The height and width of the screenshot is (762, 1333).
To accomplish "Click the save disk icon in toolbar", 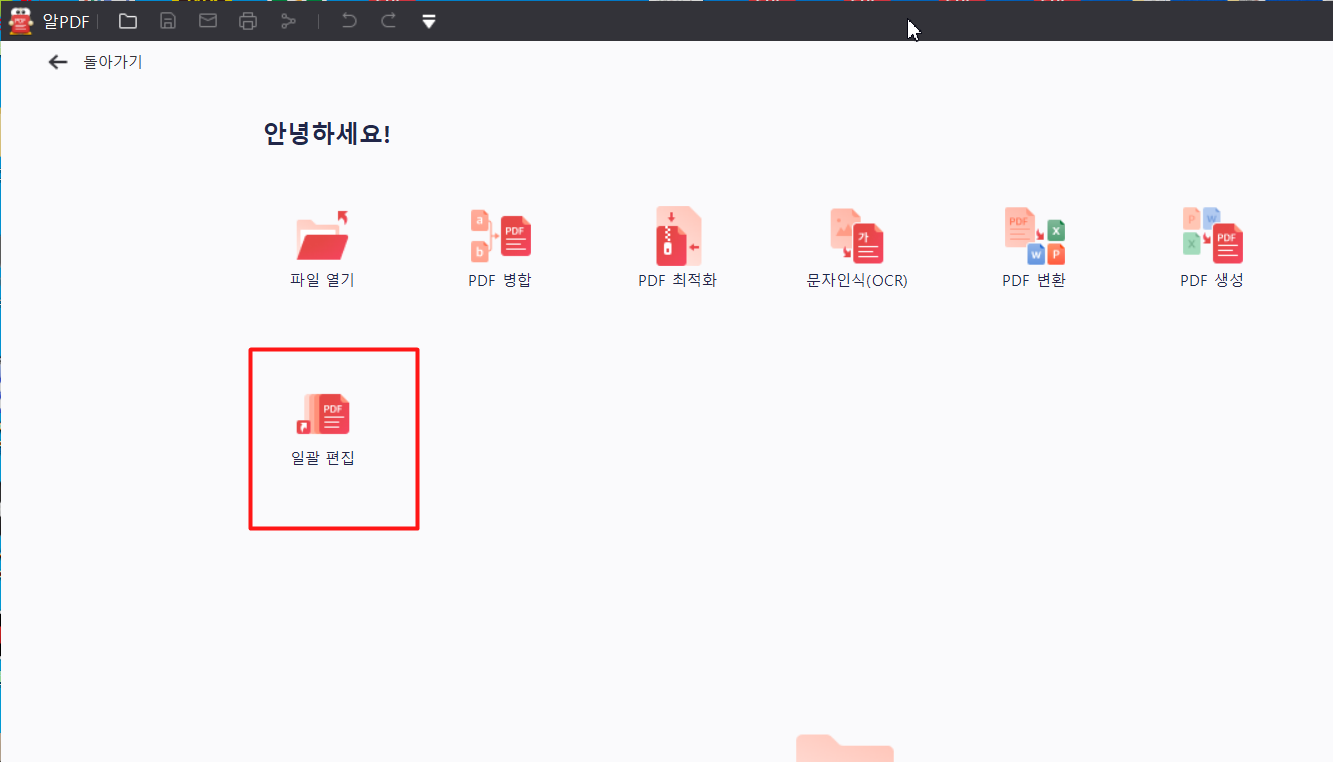I will [x=168, y=21].
